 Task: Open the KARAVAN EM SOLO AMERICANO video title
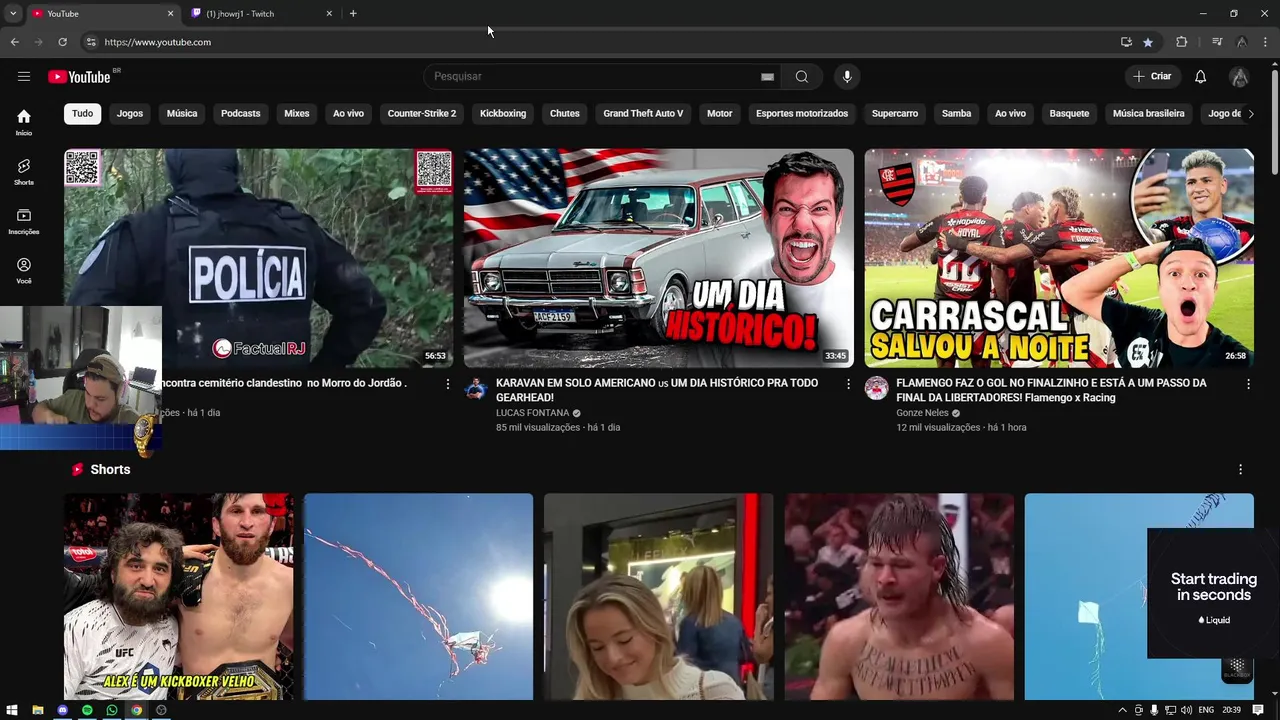(x=657, y=390)
